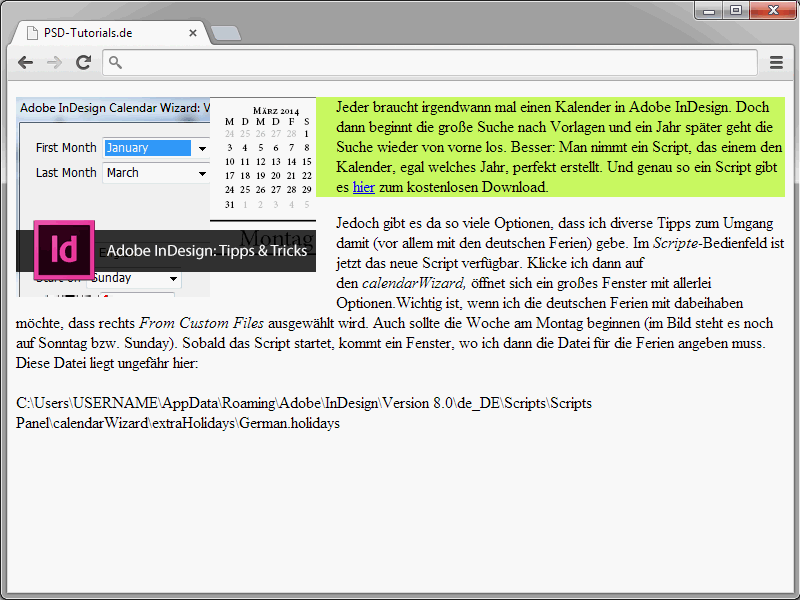Open the Last Month dropdown showing March

156,173
